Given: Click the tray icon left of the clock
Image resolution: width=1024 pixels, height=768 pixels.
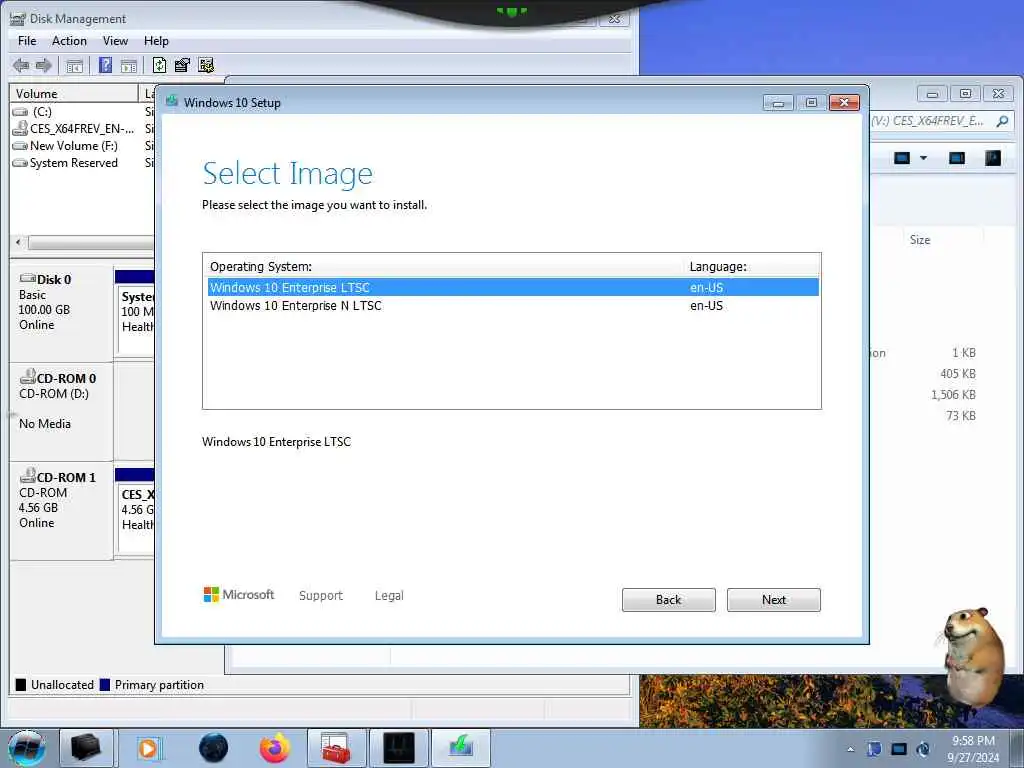Looking at the screenshot, I should pos(923,749).
